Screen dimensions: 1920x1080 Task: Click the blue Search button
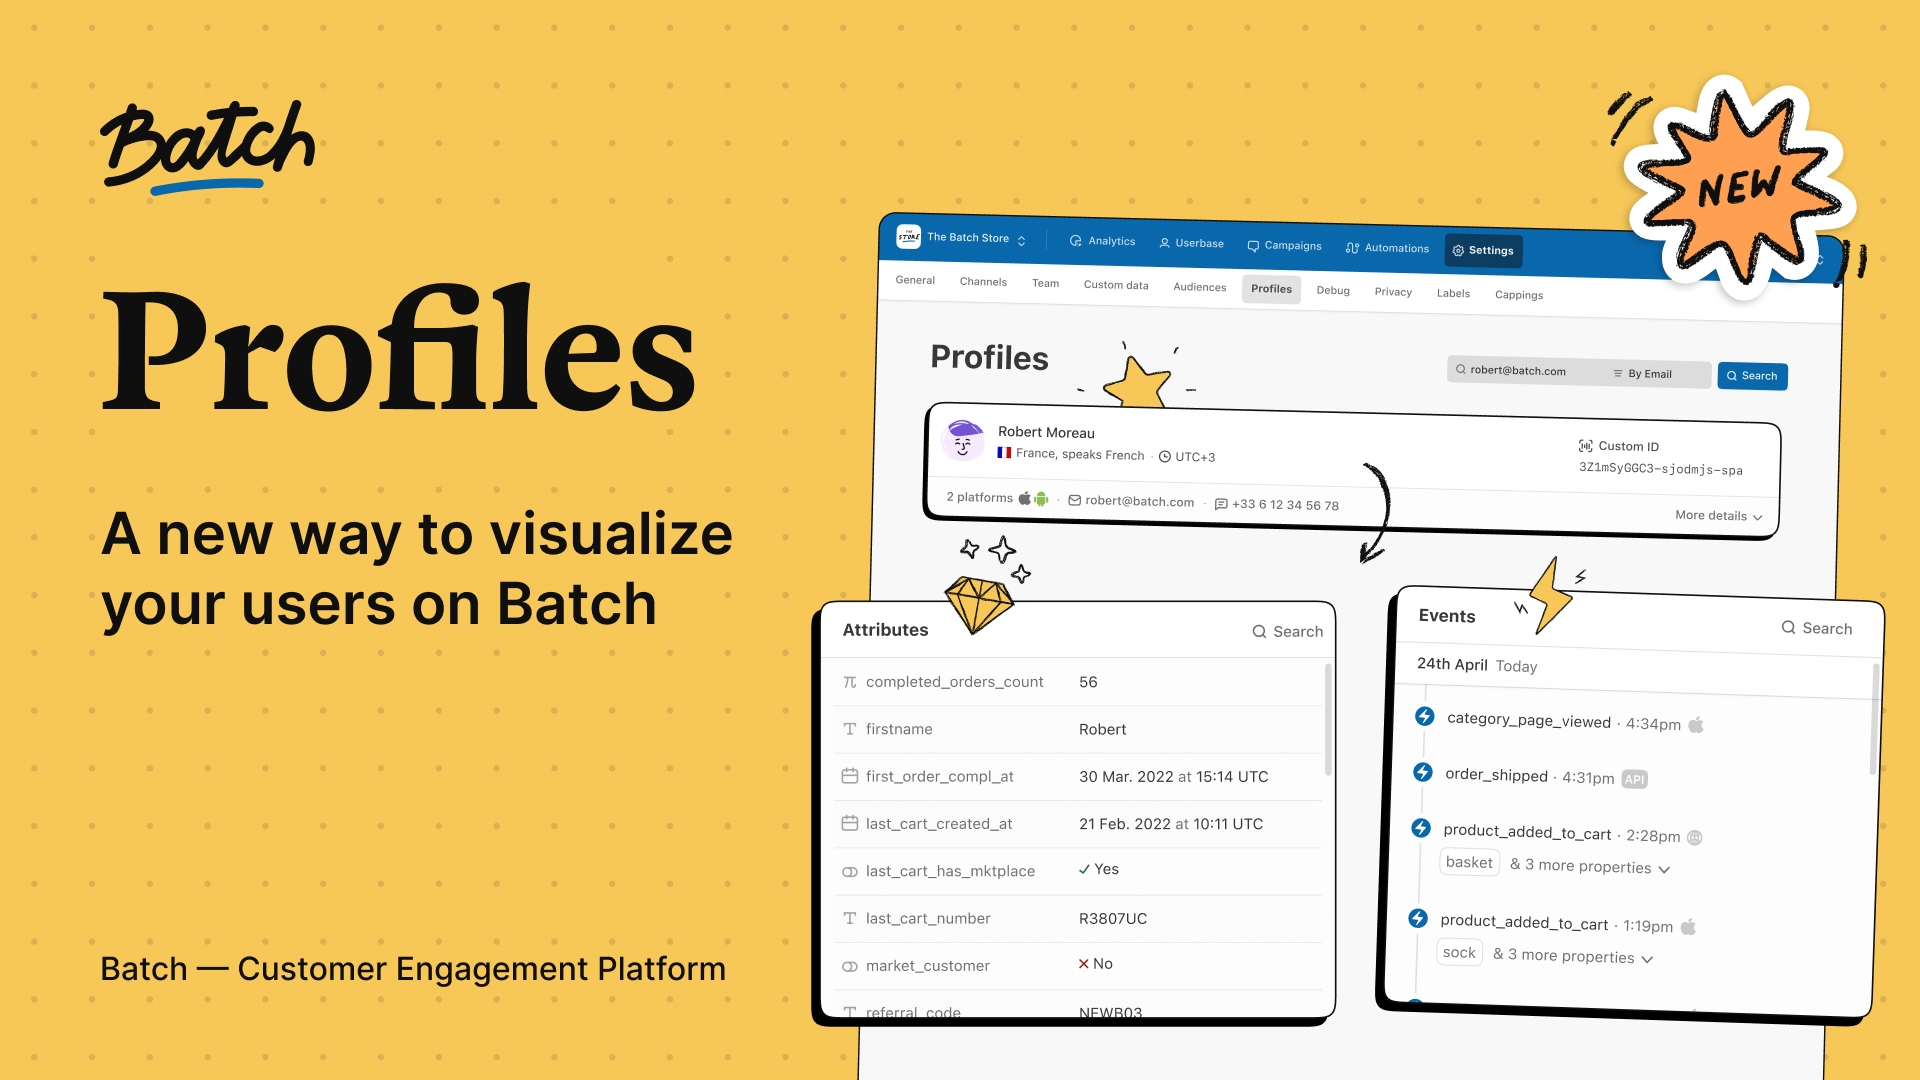pos(1752,376)
